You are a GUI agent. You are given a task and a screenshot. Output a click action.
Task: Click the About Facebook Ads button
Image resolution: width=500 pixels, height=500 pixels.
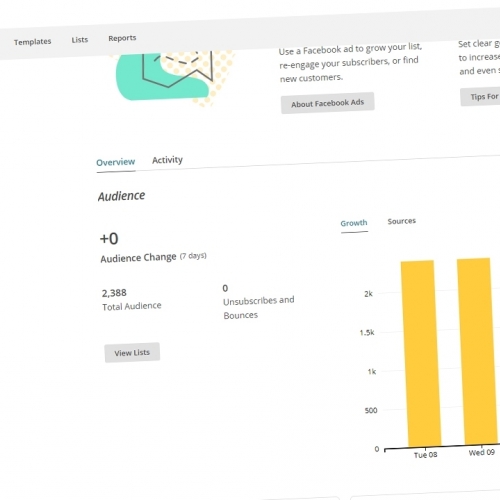pos(327,103)
